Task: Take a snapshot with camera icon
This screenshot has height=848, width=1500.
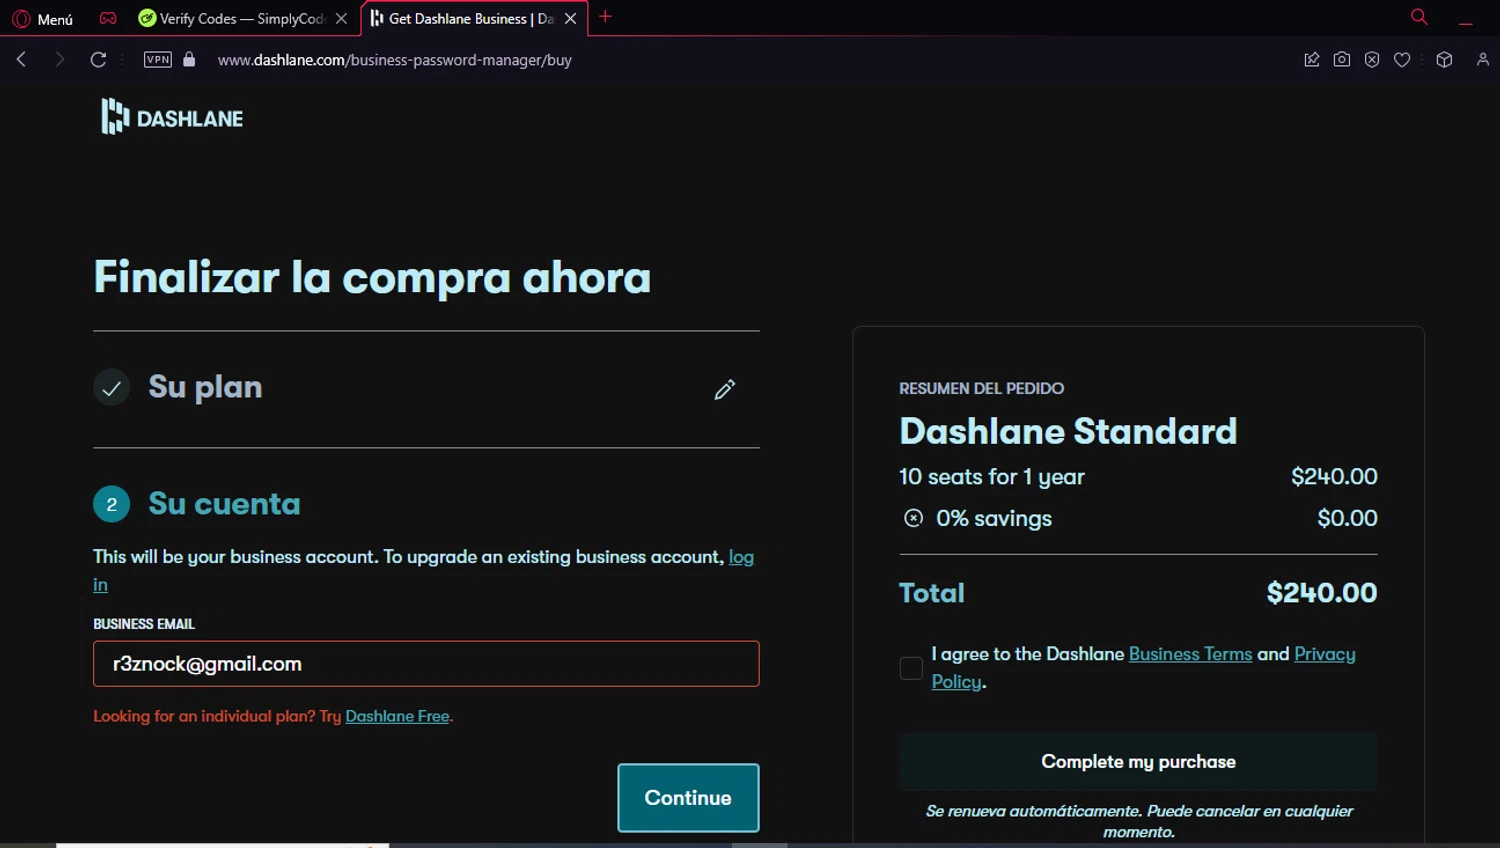Action: coord(1342,60)
